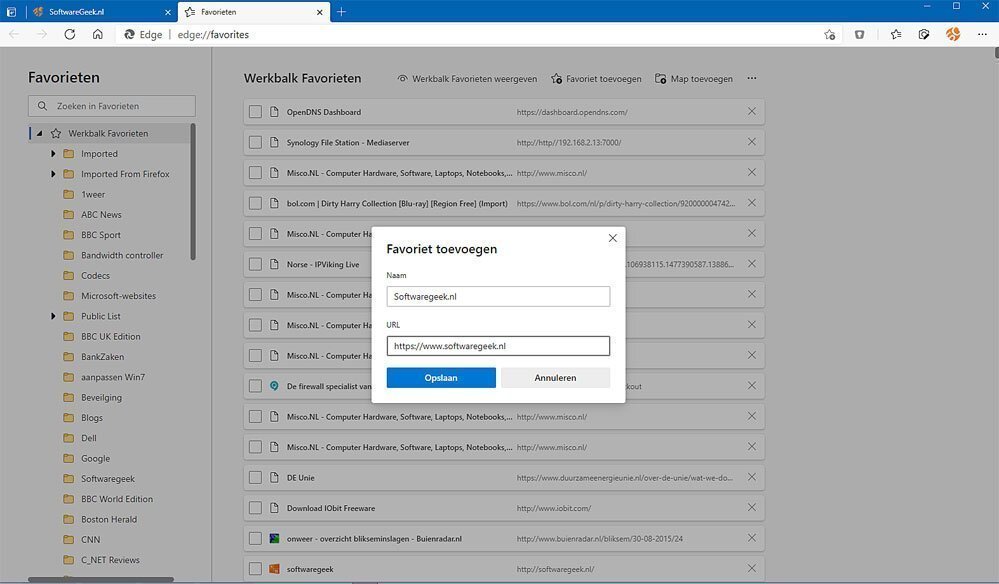Open the ABC News folder
Viewport: 999px width, 584px height.
(x=101, y=215)
